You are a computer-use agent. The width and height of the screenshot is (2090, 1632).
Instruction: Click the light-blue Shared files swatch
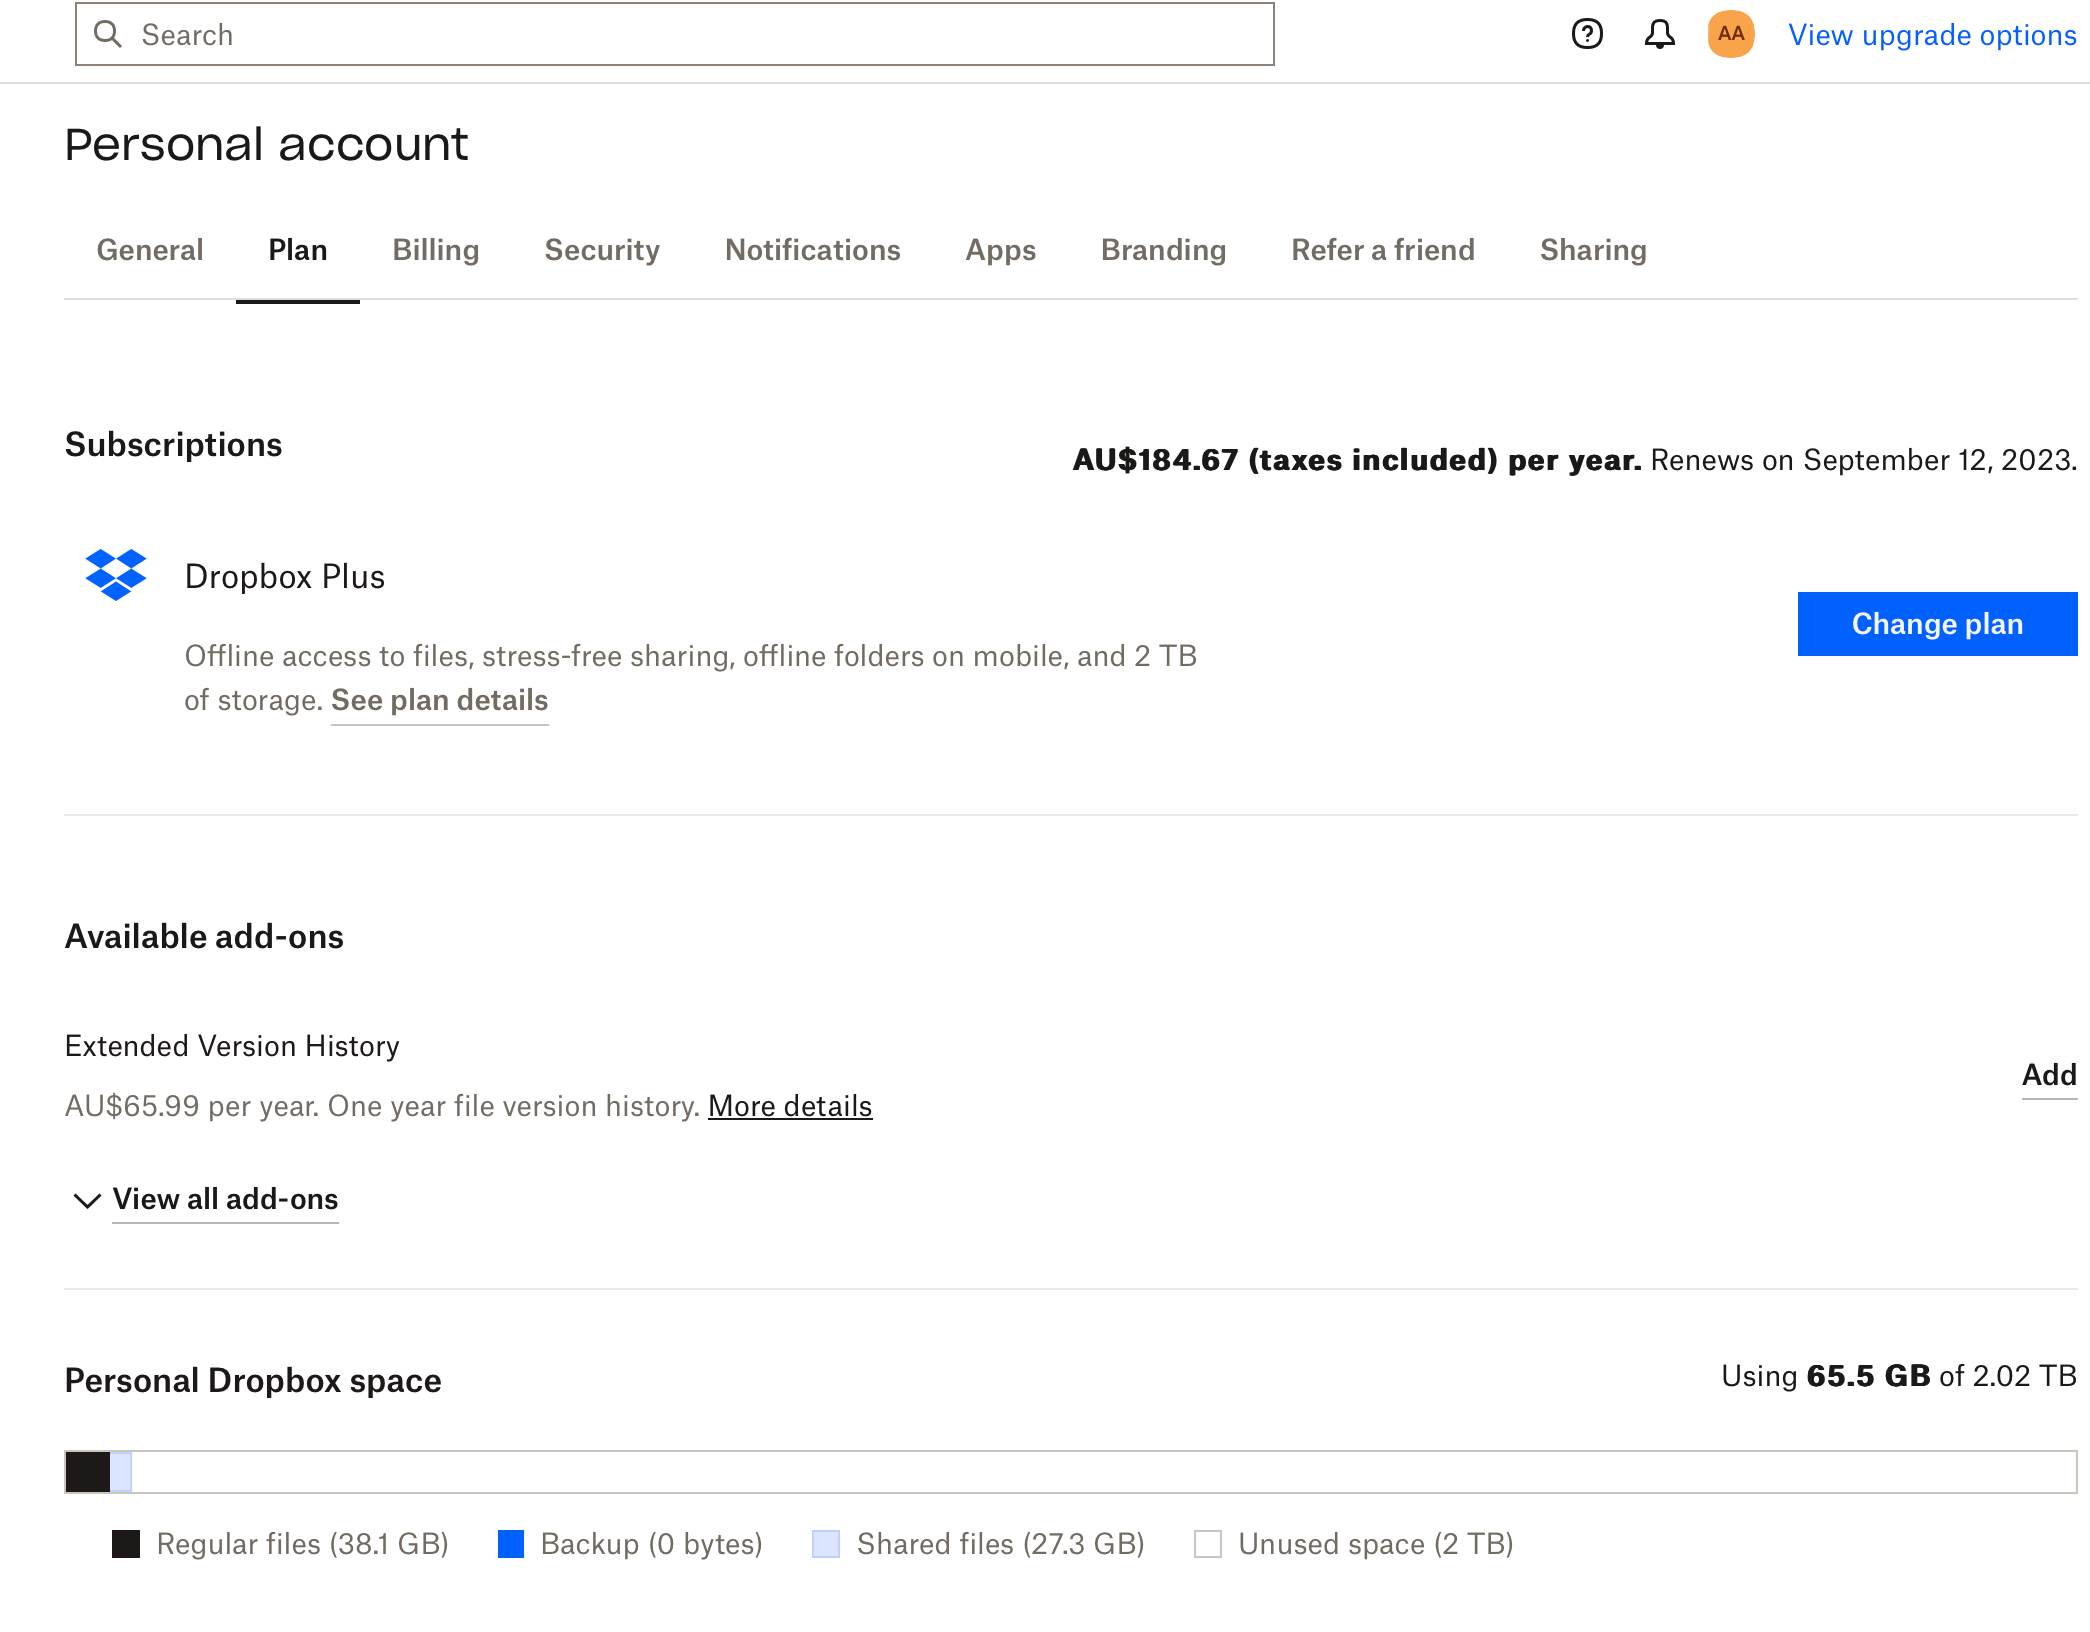click(x=826, y=1544)
